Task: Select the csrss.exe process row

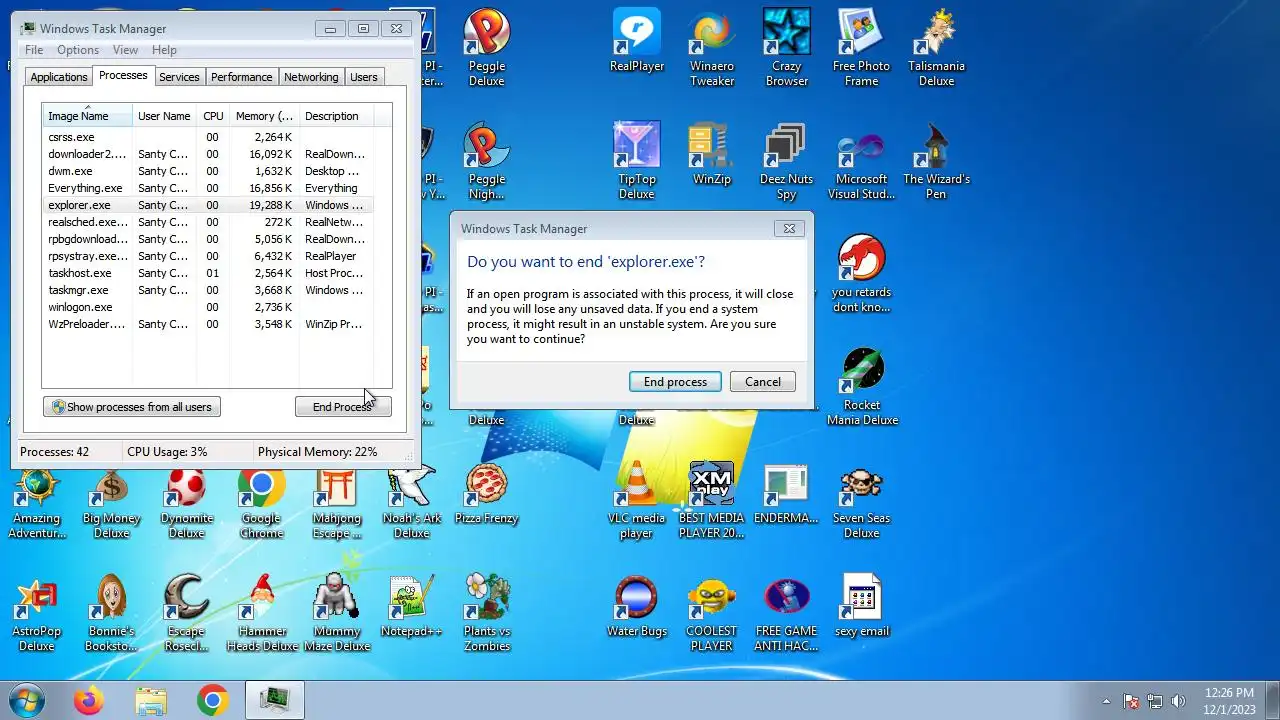Action: pyautogui.click(x=207, y=137)
